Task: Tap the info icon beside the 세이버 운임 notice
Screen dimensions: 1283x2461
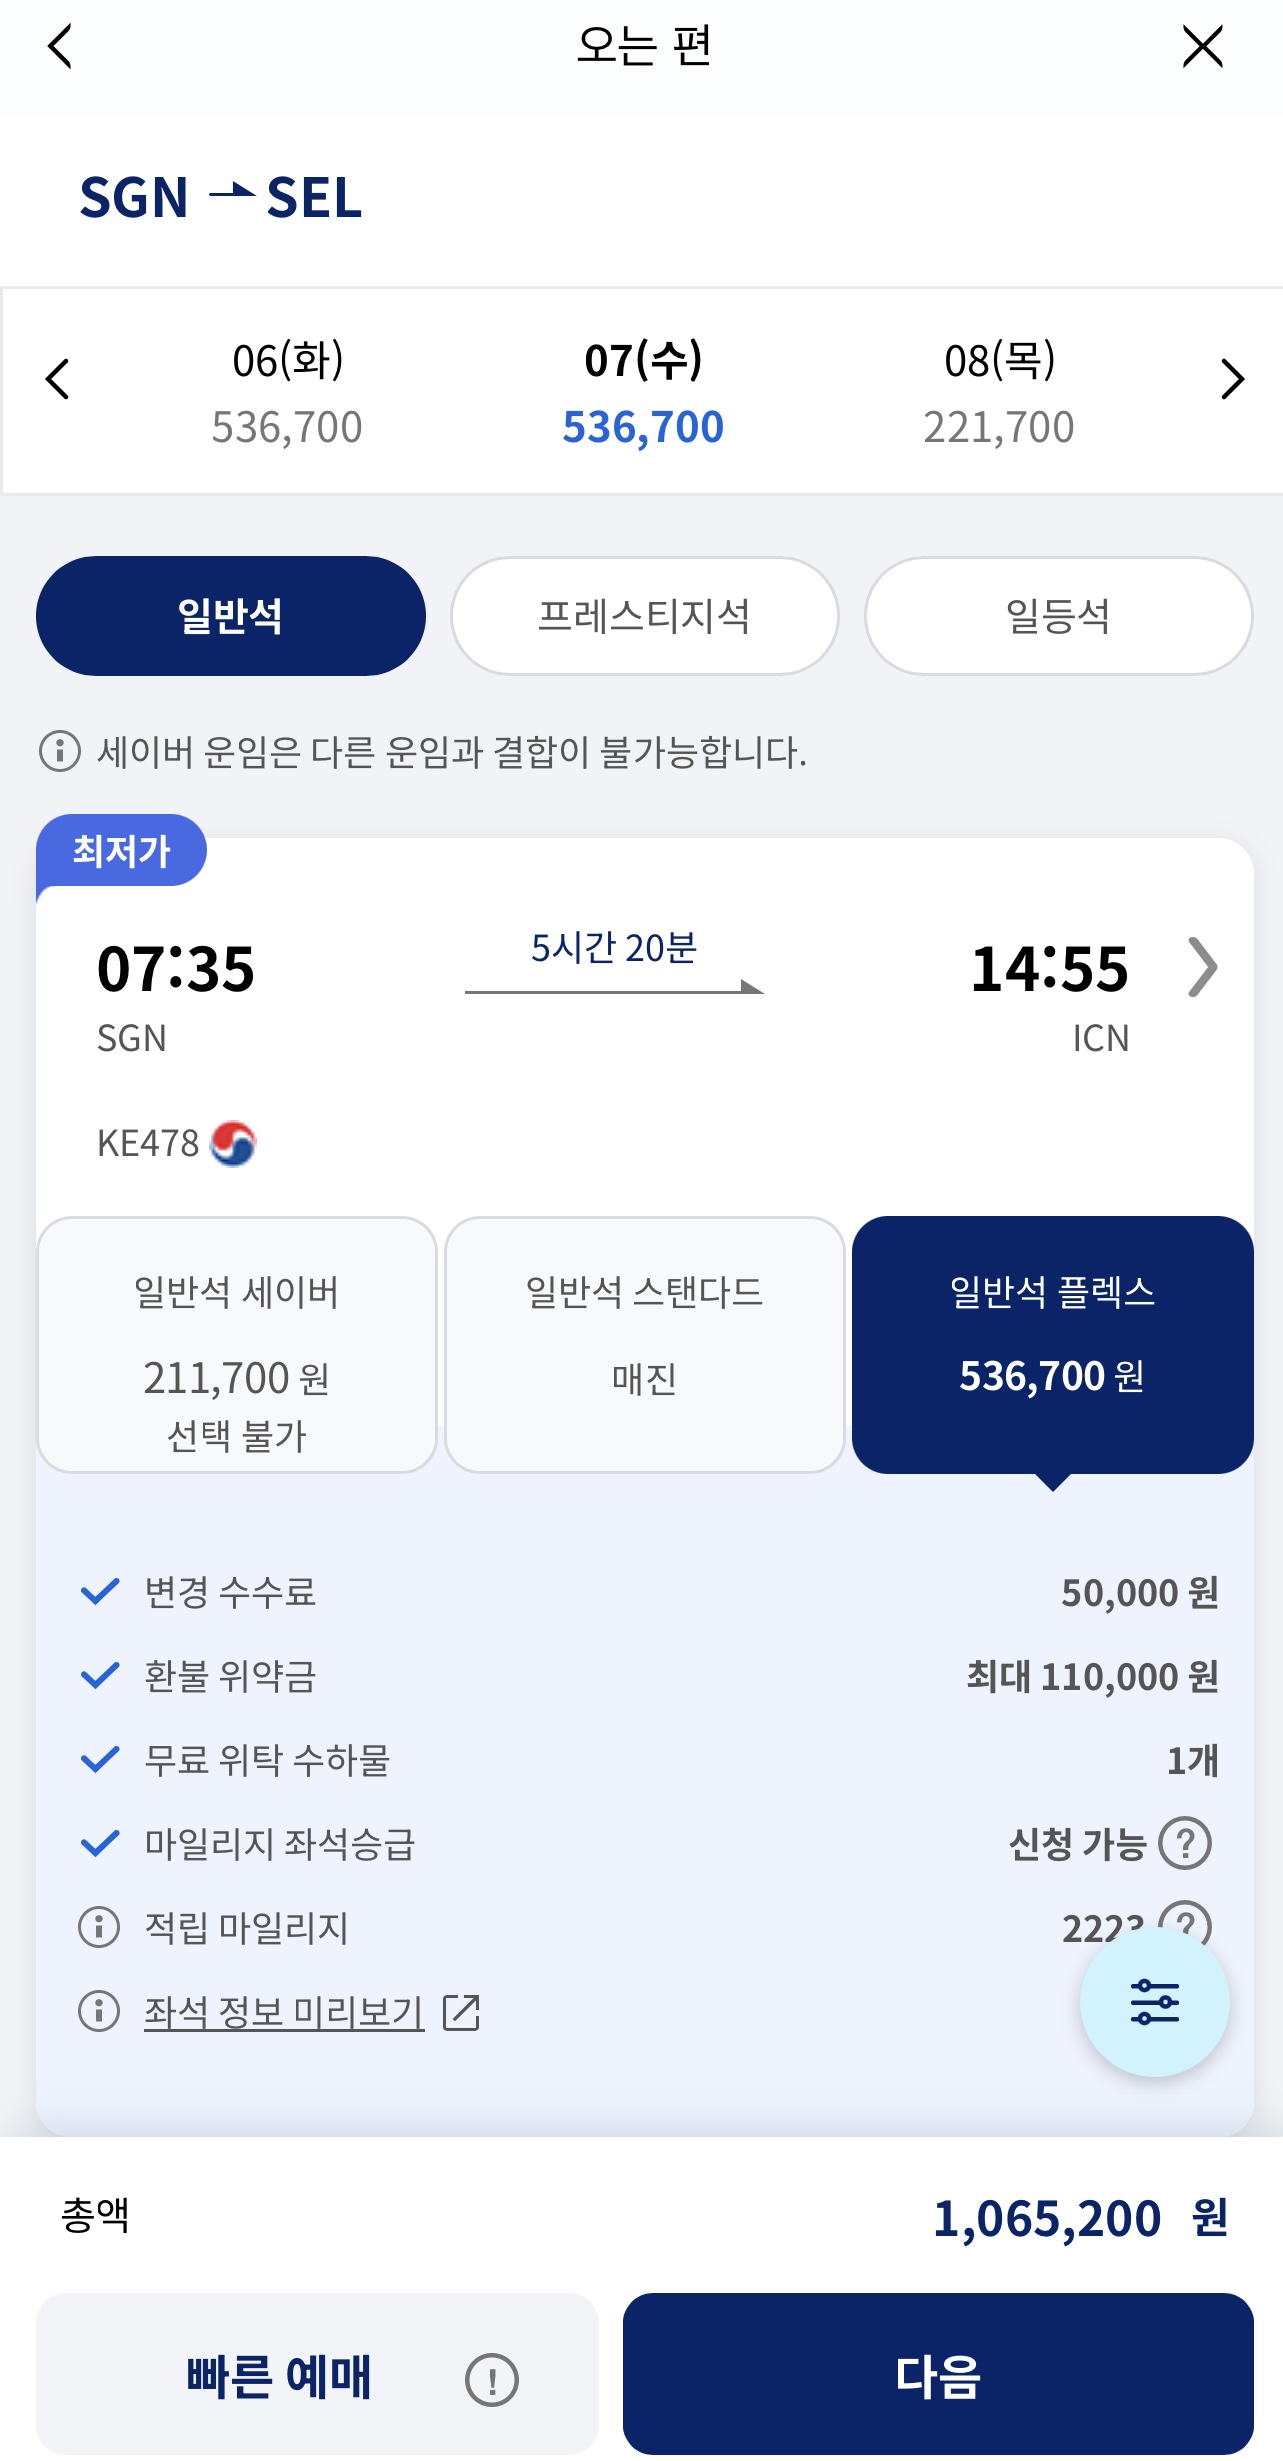Action: 60,751
